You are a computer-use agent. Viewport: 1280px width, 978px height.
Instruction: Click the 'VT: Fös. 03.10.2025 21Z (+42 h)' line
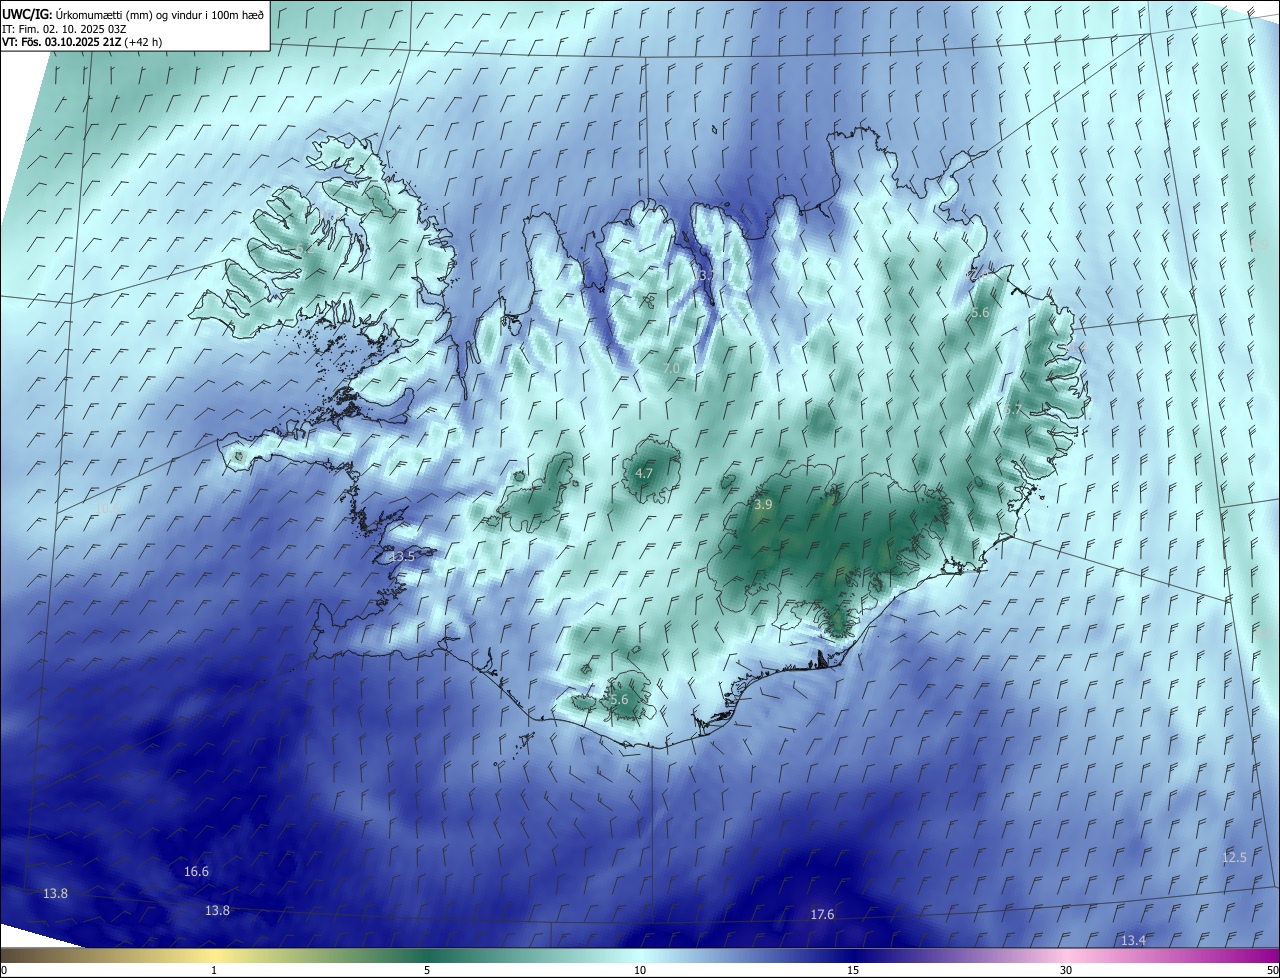[82, 42]
